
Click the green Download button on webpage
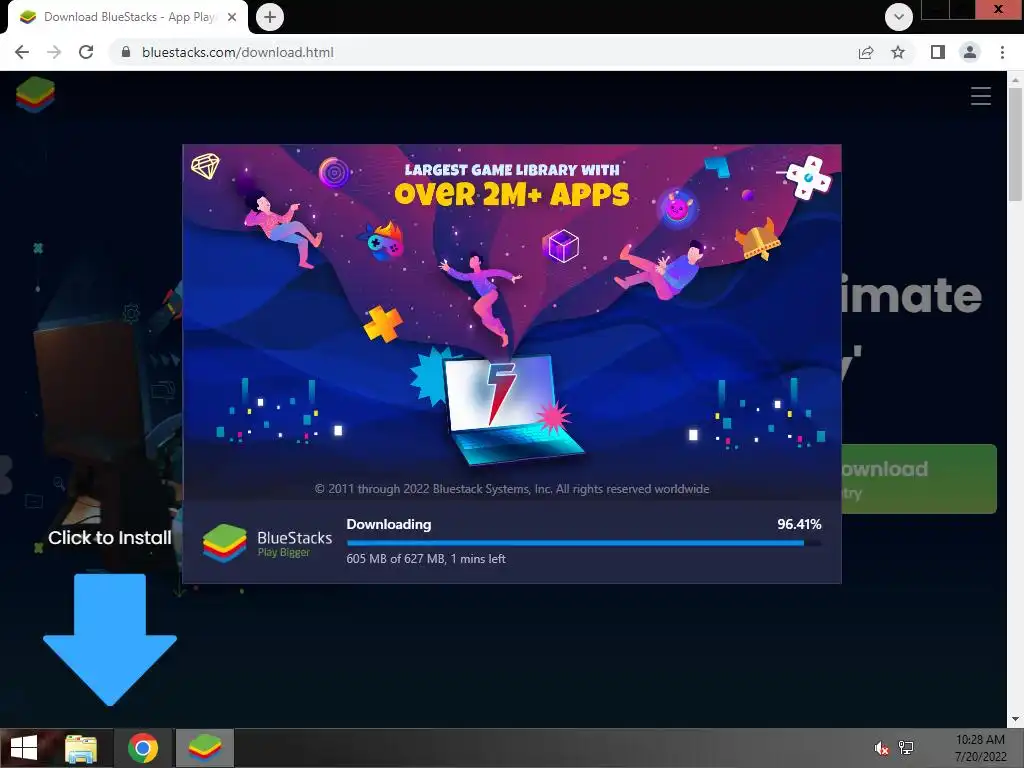(x=919, y=479)
